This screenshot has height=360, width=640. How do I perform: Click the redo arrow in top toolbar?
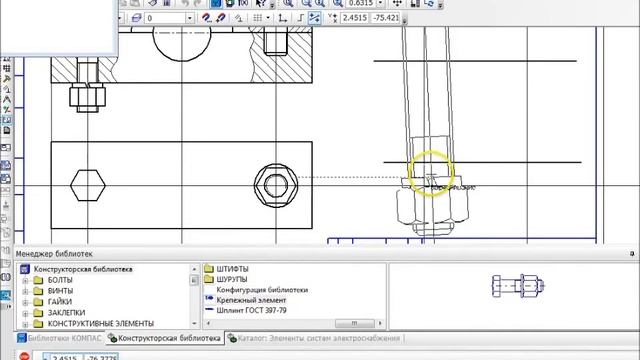click(x=198, y=3)
